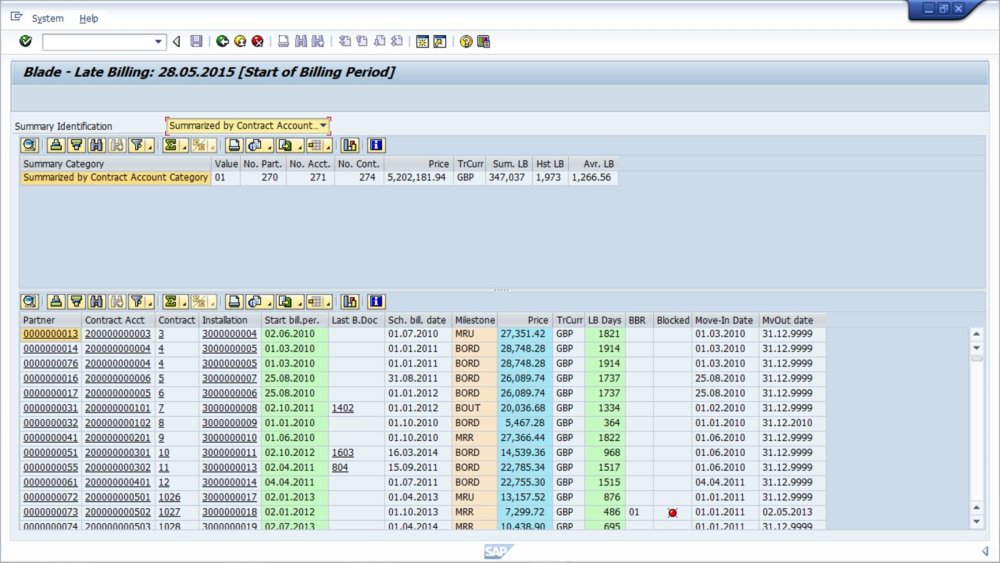Image resolution: width=1000 pixels, height=563 pixels.
Task: Click the Sort Ascending icon in the detail list toolbar
Action: tap(57, 301)
